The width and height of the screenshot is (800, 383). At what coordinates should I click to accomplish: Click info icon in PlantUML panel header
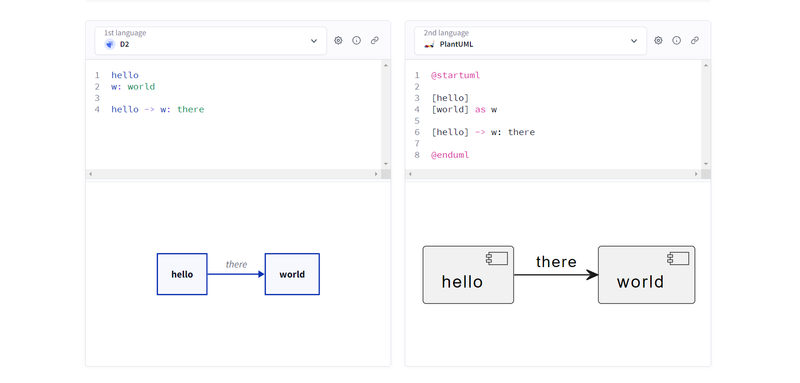point(677,40)
